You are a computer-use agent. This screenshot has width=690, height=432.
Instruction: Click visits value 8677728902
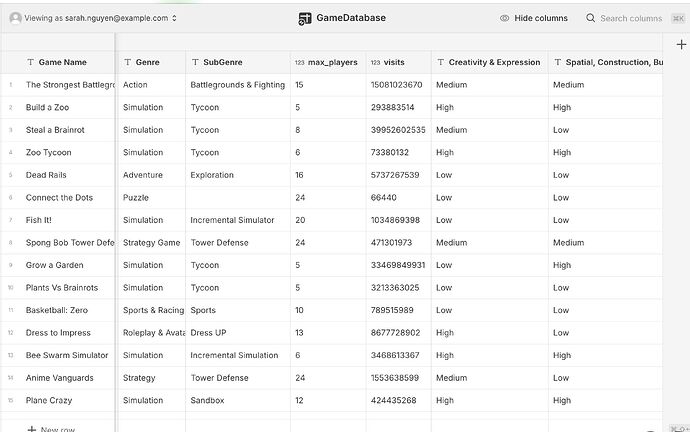[396, 333]
